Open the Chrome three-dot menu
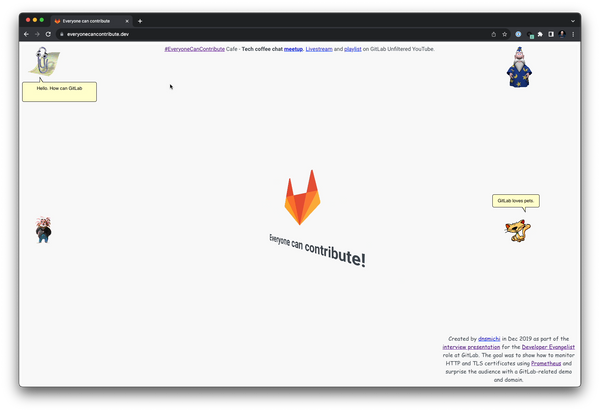 (574, 34)
